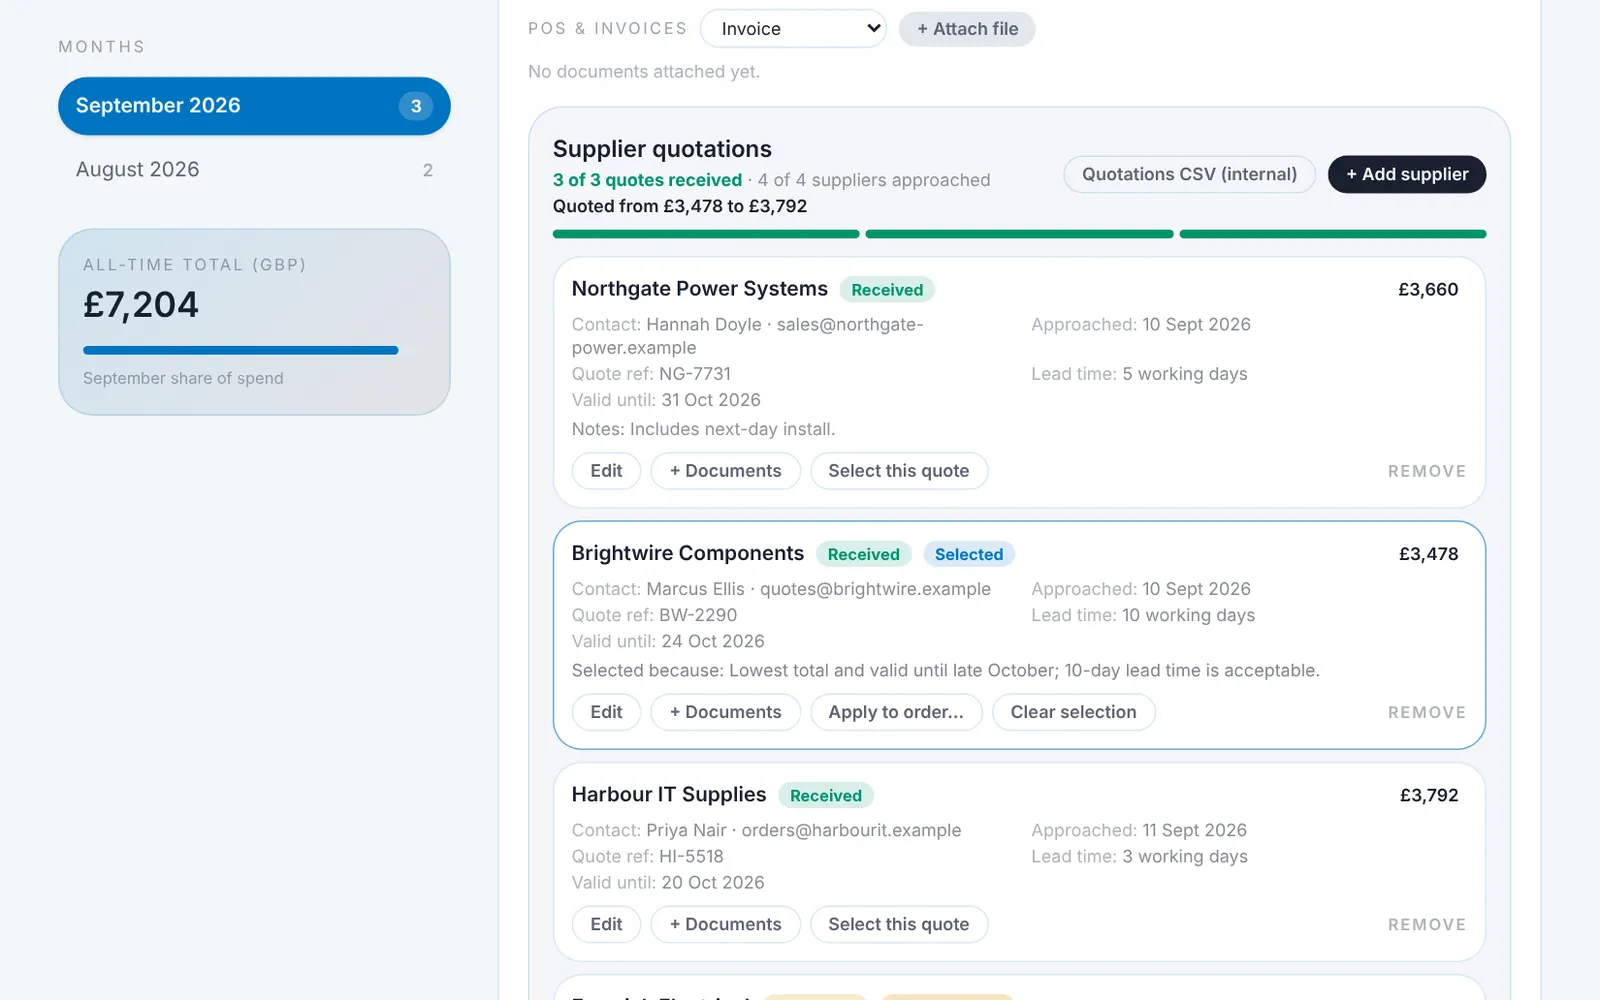Click the Selected badge on Brightwire
This screenshot has width=1600, height=1000.
pyautogui.click(x=968, y=554)
